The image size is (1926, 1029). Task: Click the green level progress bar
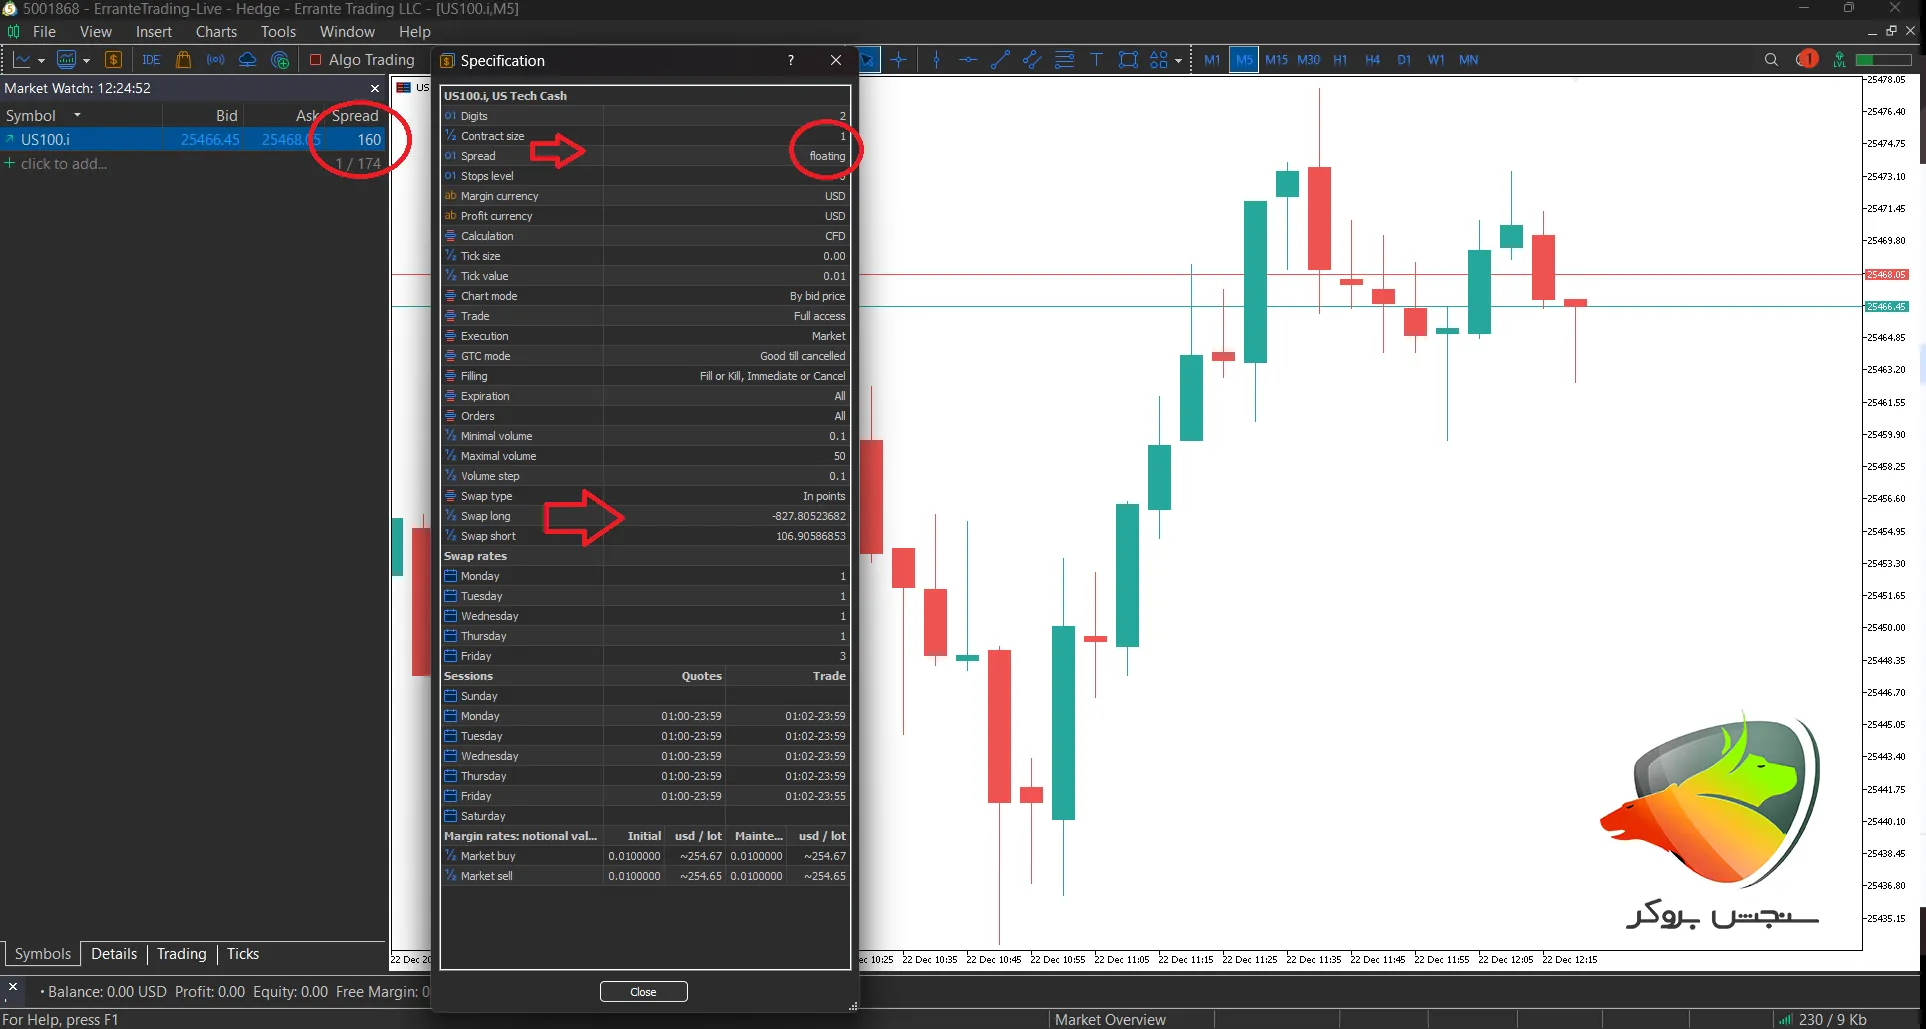(x=1883, y=60)
